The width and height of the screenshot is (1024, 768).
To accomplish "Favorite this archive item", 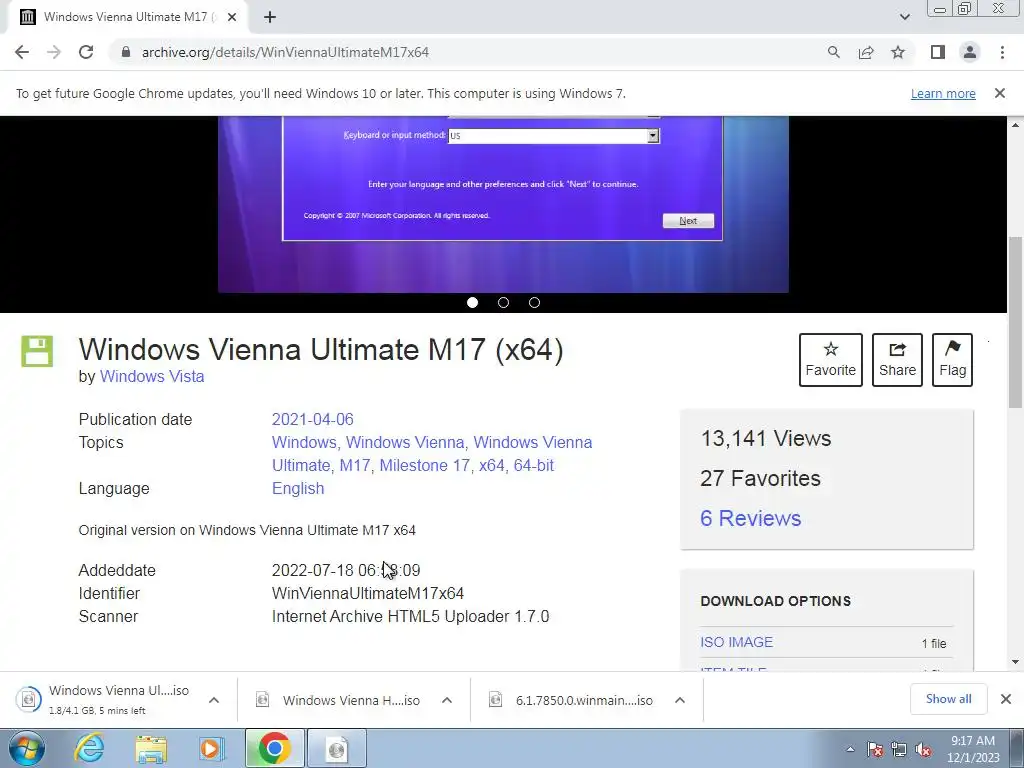I will coord(831,360).
